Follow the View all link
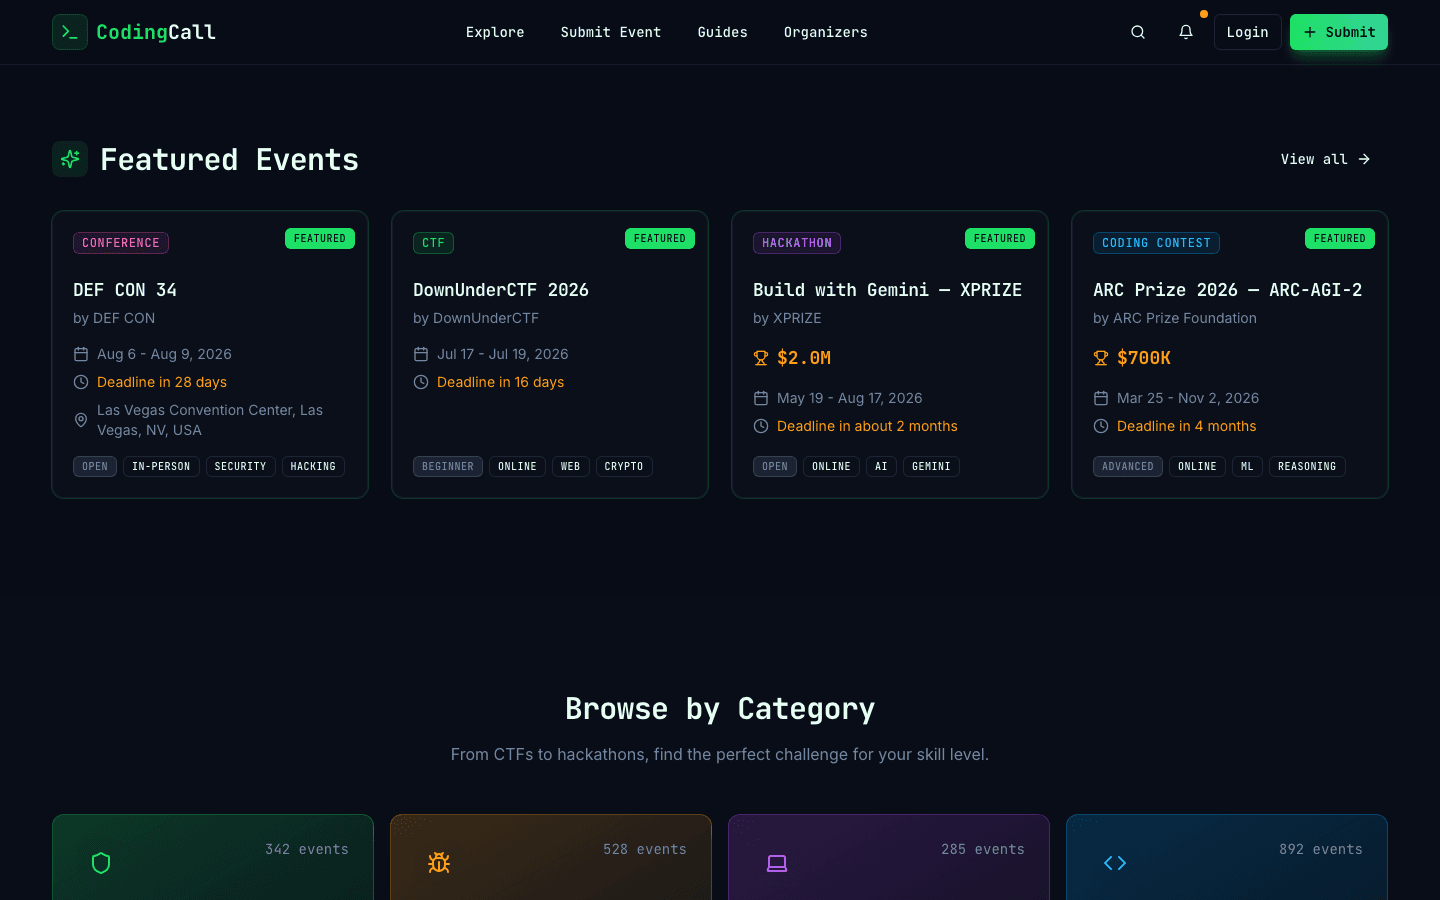The height and width of the screenshot is (900, 1440). (x=1326, y=159)
